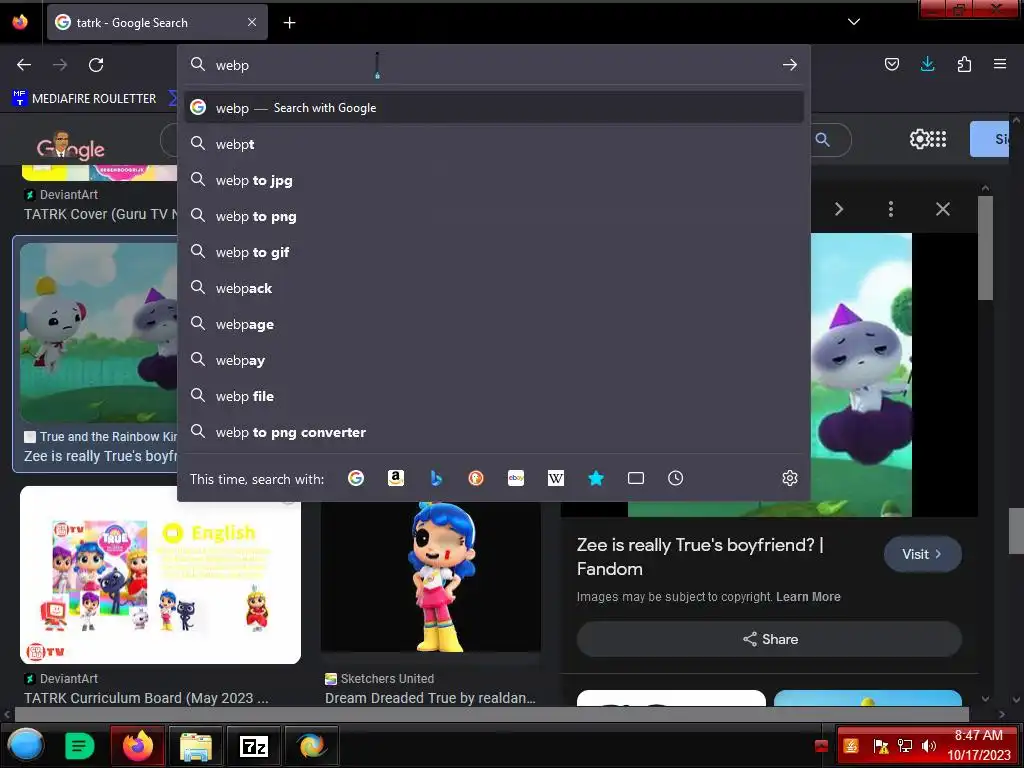Save page to Pocket
This screenshot has height=768, width=1024.
click(x=891, y=64)
